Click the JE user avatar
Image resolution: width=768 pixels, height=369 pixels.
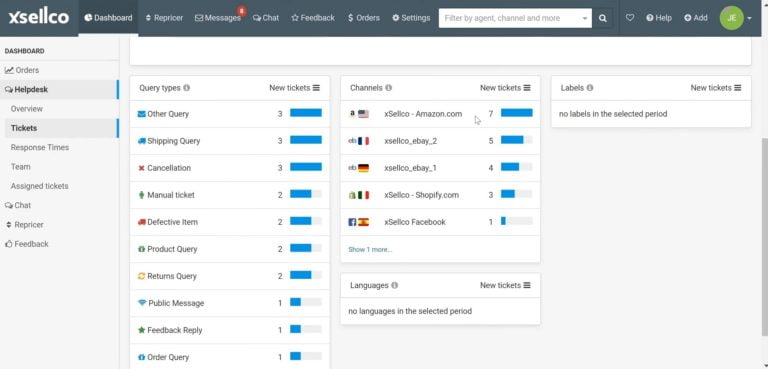[x=732, y=18]
